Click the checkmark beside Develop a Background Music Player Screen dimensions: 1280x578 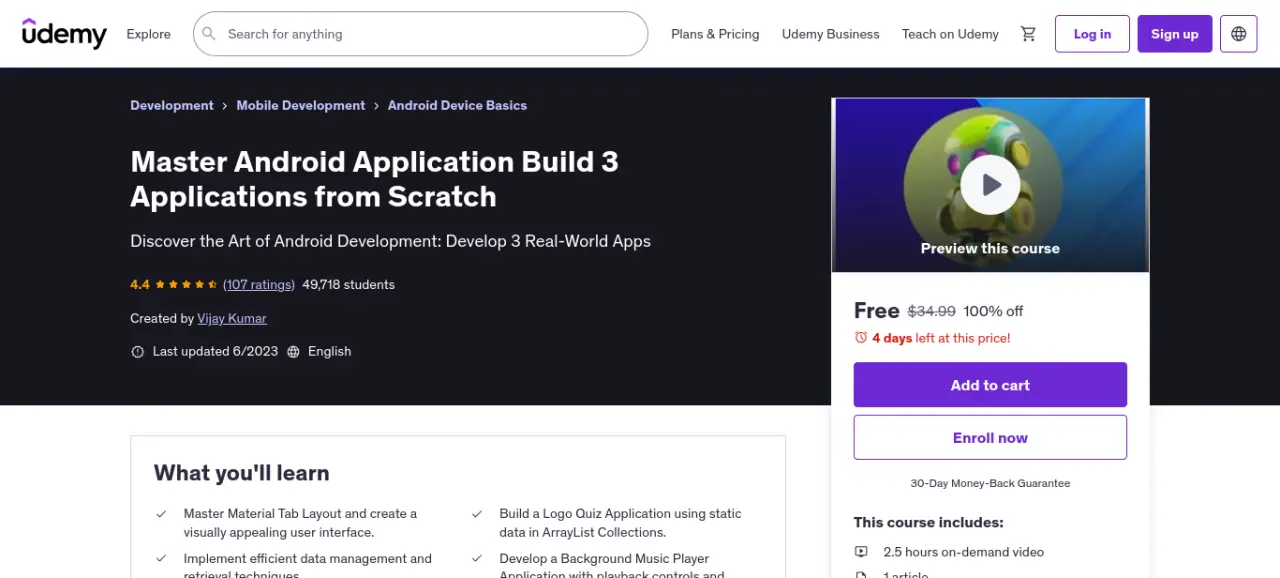477,559
